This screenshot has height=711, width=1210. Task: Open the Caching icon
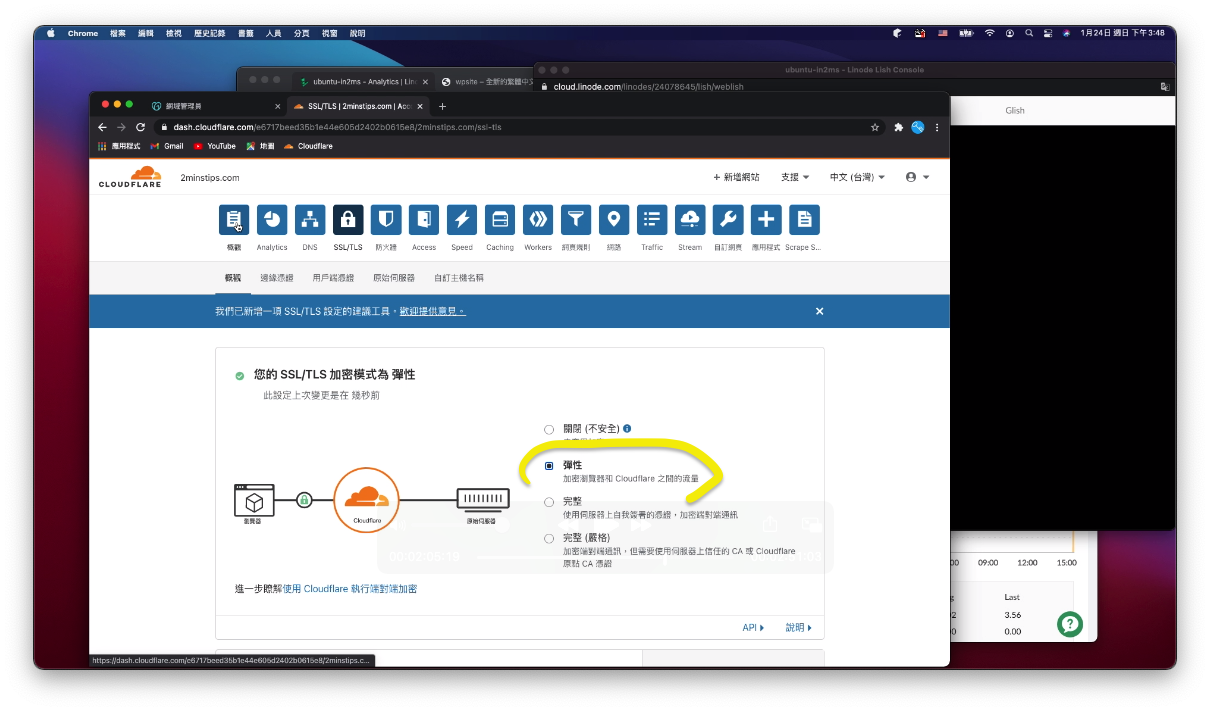(x=500, y=219)
